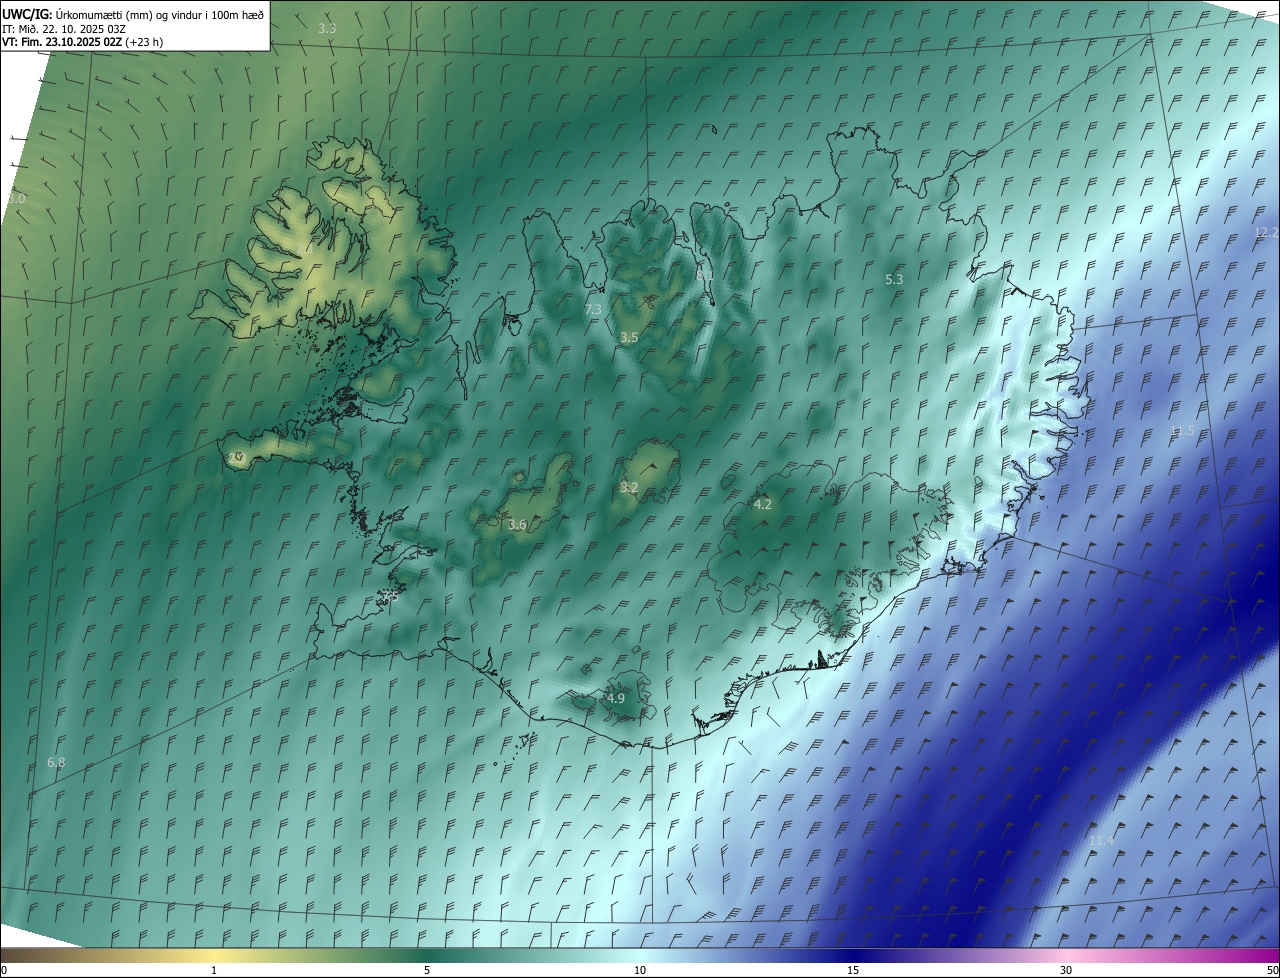Image resolution: width=1280 pixels, height=978 pixels.
Task: Click the "VT: Fim. 23.10.2025 02Z (+23 h)" line
Action: click(83, 42)
